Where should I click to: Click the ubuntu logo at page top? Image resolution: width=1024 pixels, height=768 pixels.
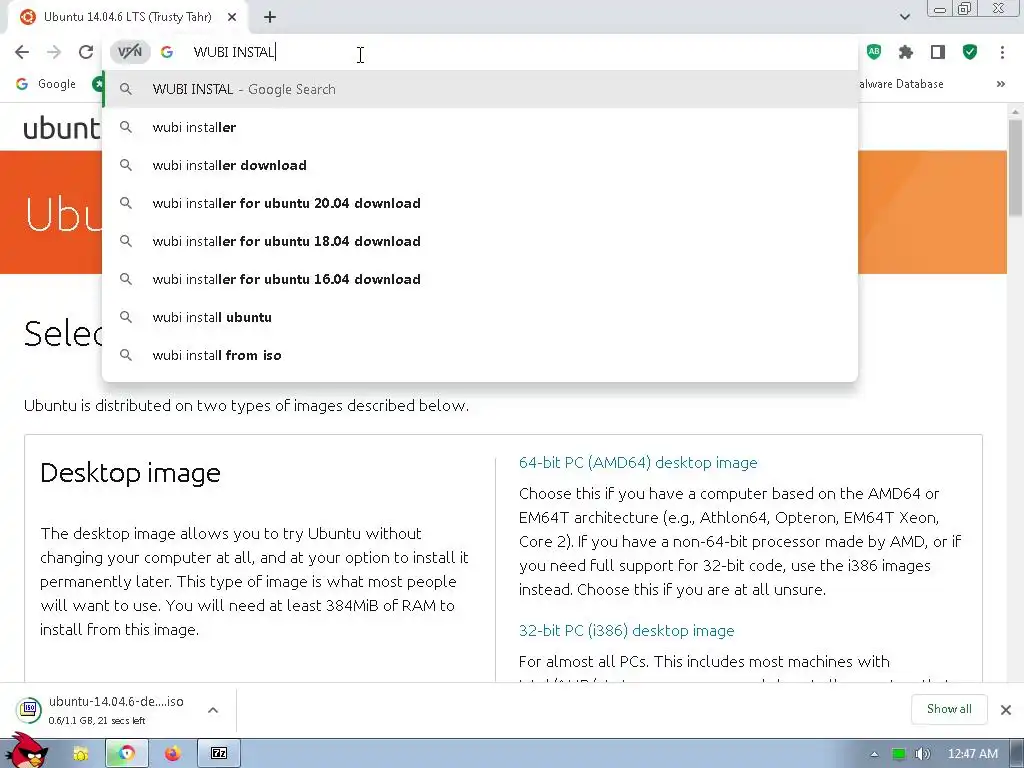coord(61,128)
